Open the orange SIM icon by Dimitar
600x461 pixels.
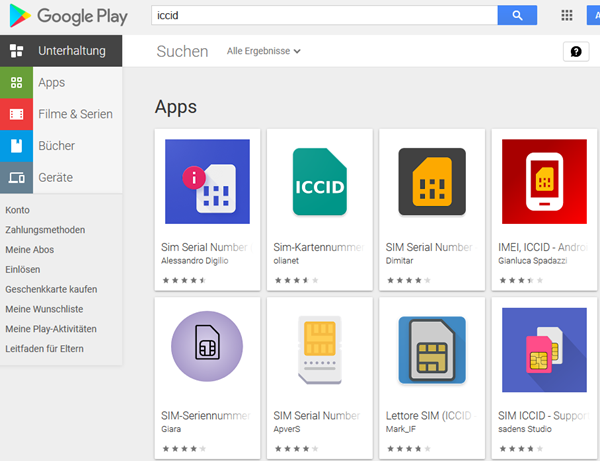[x=432, y=182]
